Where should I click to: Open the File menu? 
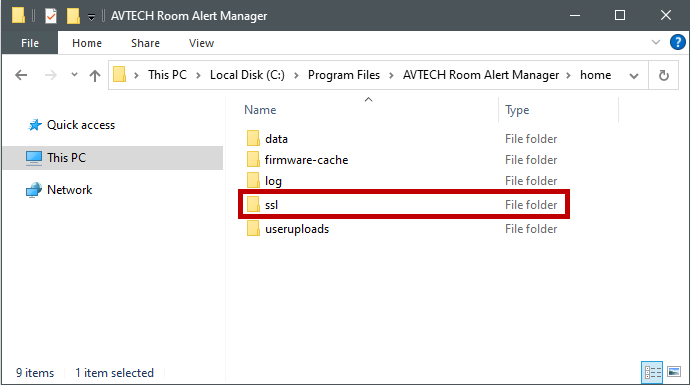pos(30,43)
